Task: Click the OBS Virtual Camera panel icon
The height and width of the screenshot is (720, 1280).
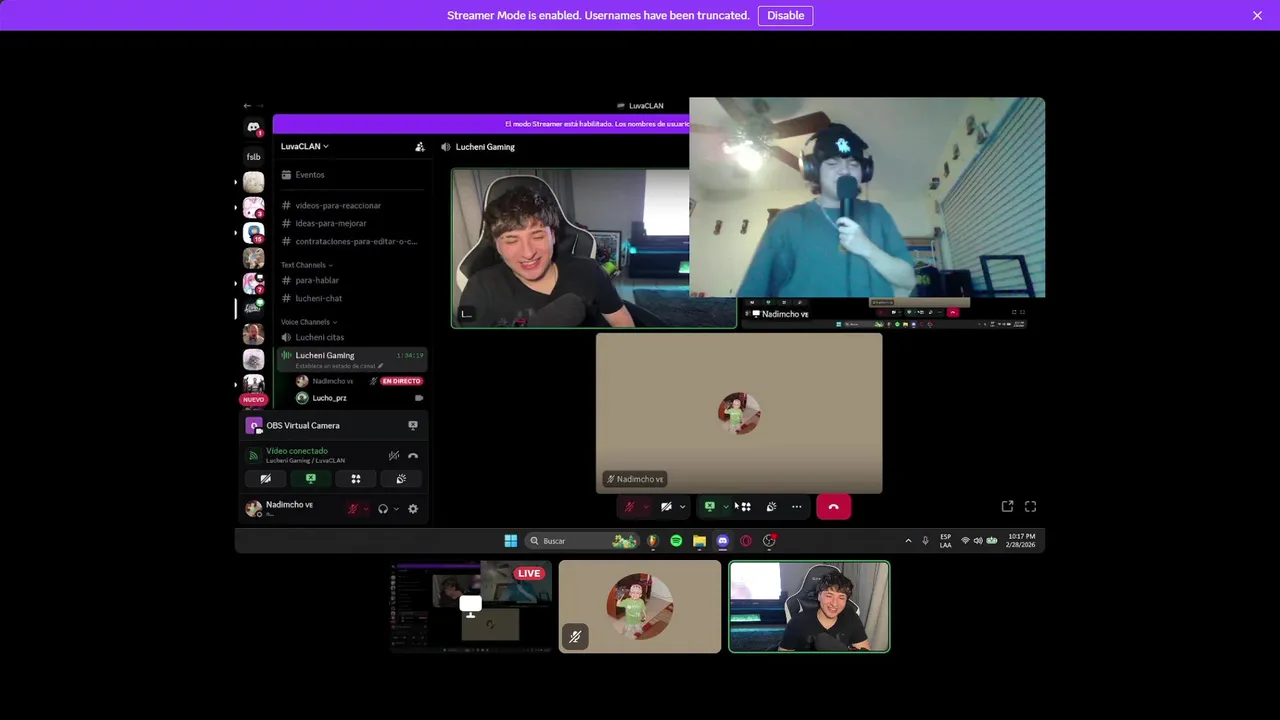Action: pos(254,425)
